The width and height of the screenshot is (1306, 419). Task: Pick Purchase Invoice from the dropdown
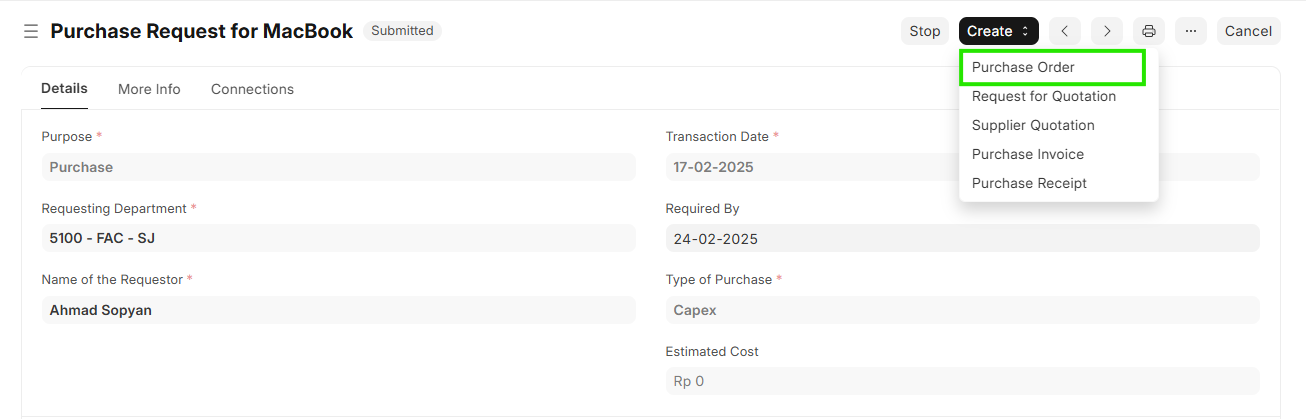pyautogui.click(x=1027, y=154)
